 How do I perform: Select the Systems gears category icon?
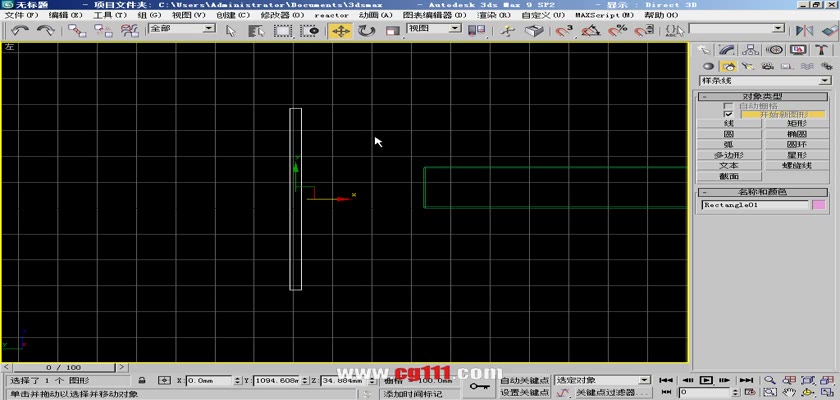(825, 66)
